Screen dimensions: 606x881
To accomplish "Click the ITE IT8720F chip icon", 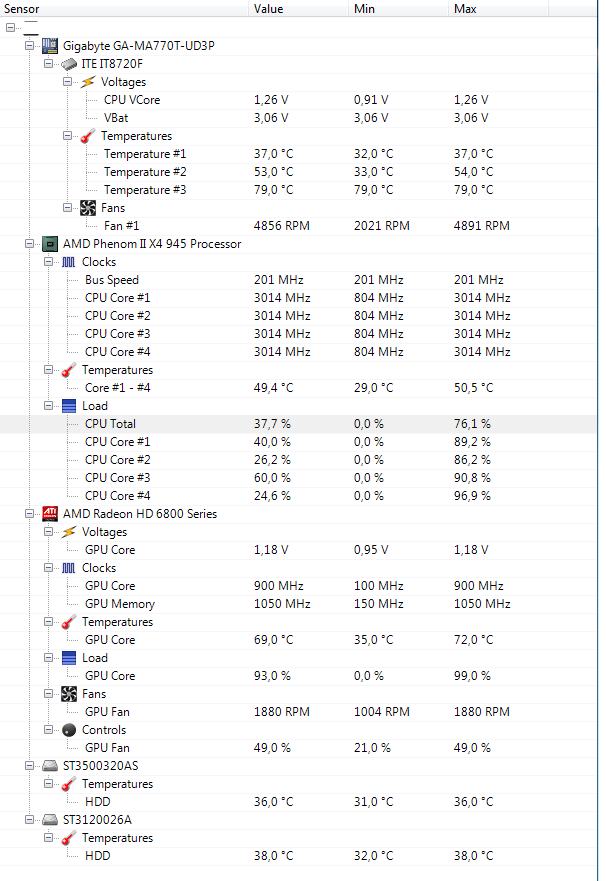I will [69, 64].
